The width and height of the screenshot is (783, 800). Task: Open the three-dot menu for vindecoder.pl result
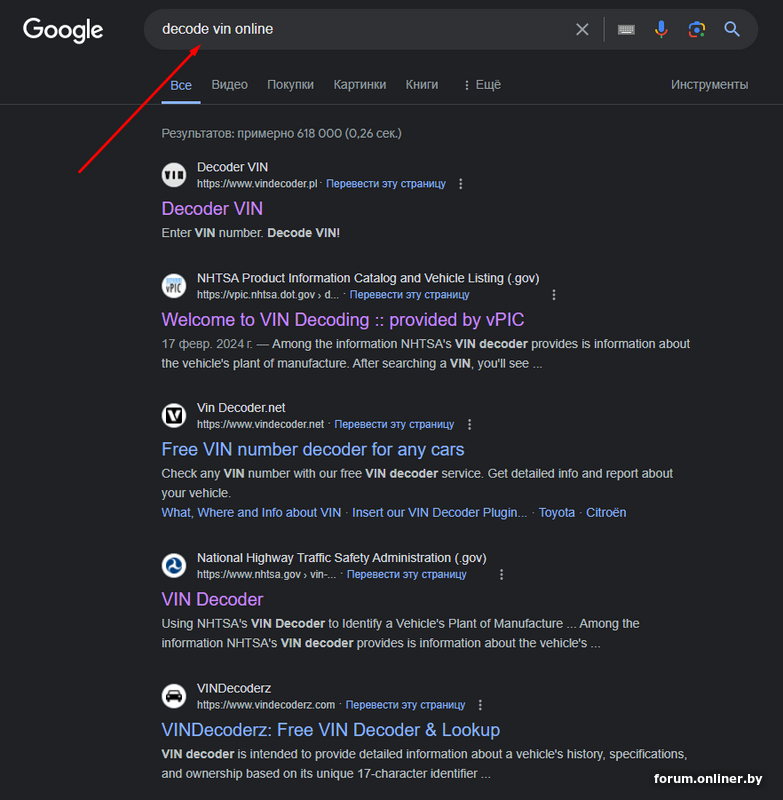(461, 184)
